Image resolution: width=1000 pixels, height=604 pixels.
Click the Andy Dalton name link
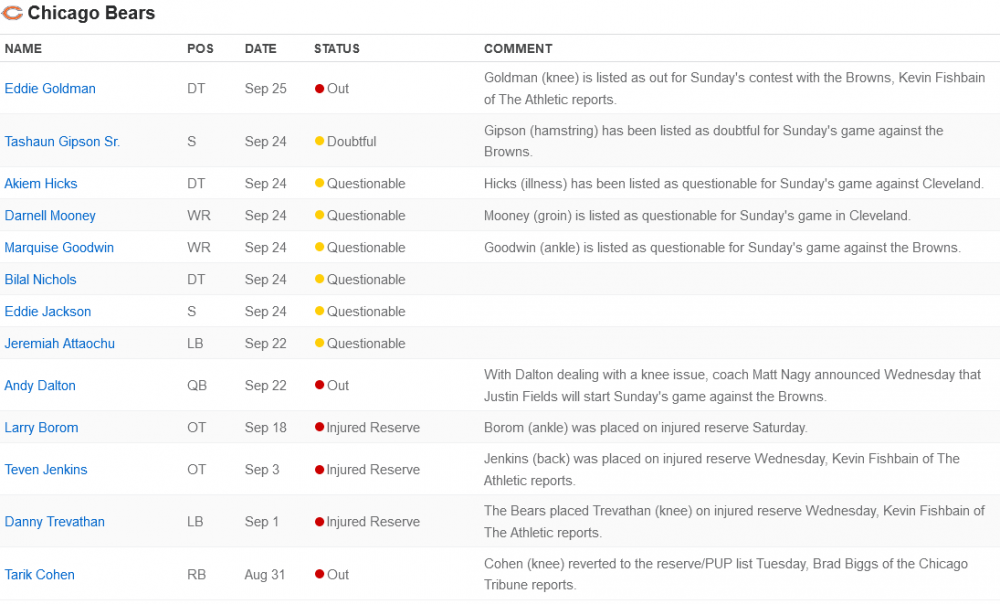(x=40, y=386)
